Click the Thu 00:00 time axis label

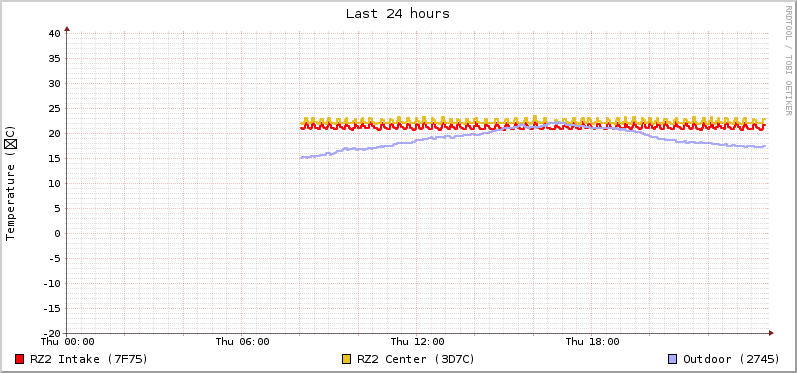pyautogui.click(x=68, y=341)
